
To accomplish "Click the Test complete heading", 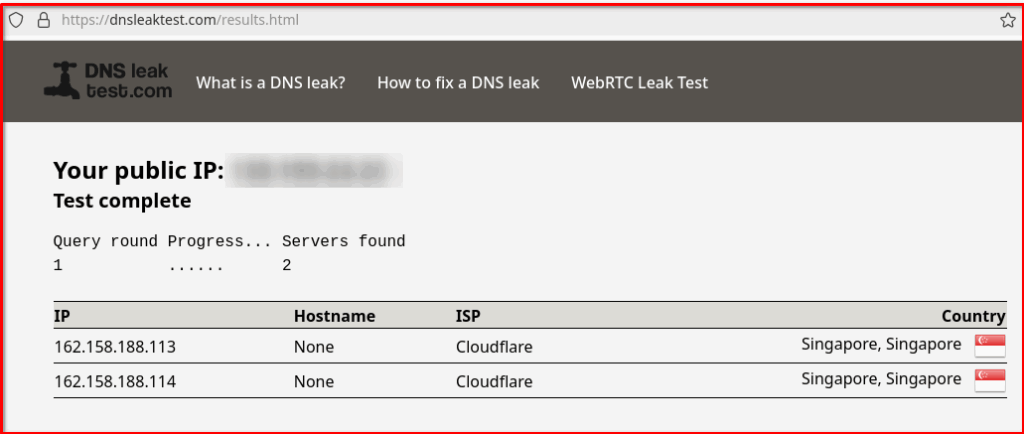I will [x=122, y=201].
